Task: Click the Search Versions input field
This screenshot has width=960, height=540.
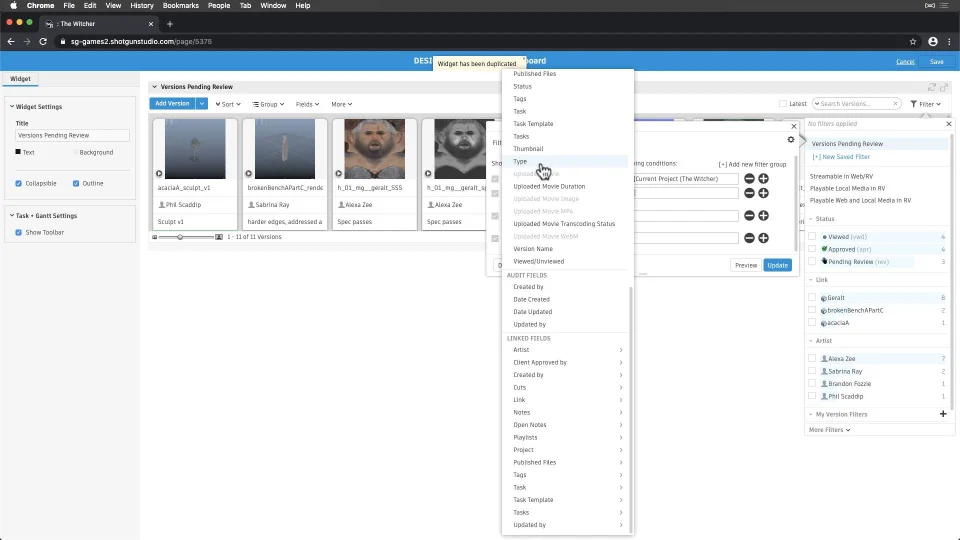Action: [855, 104]
